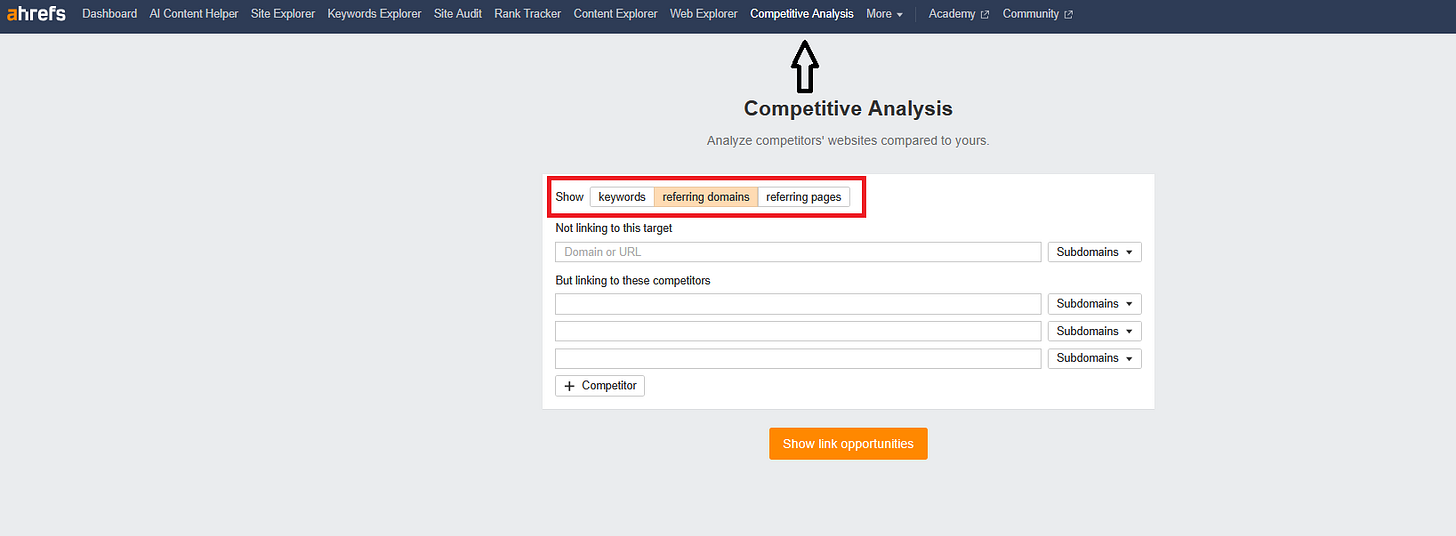Viewport: 1456px width, 536px height.
Task: Click the 'Not linking to this target' label
Action: coord(614,228)
